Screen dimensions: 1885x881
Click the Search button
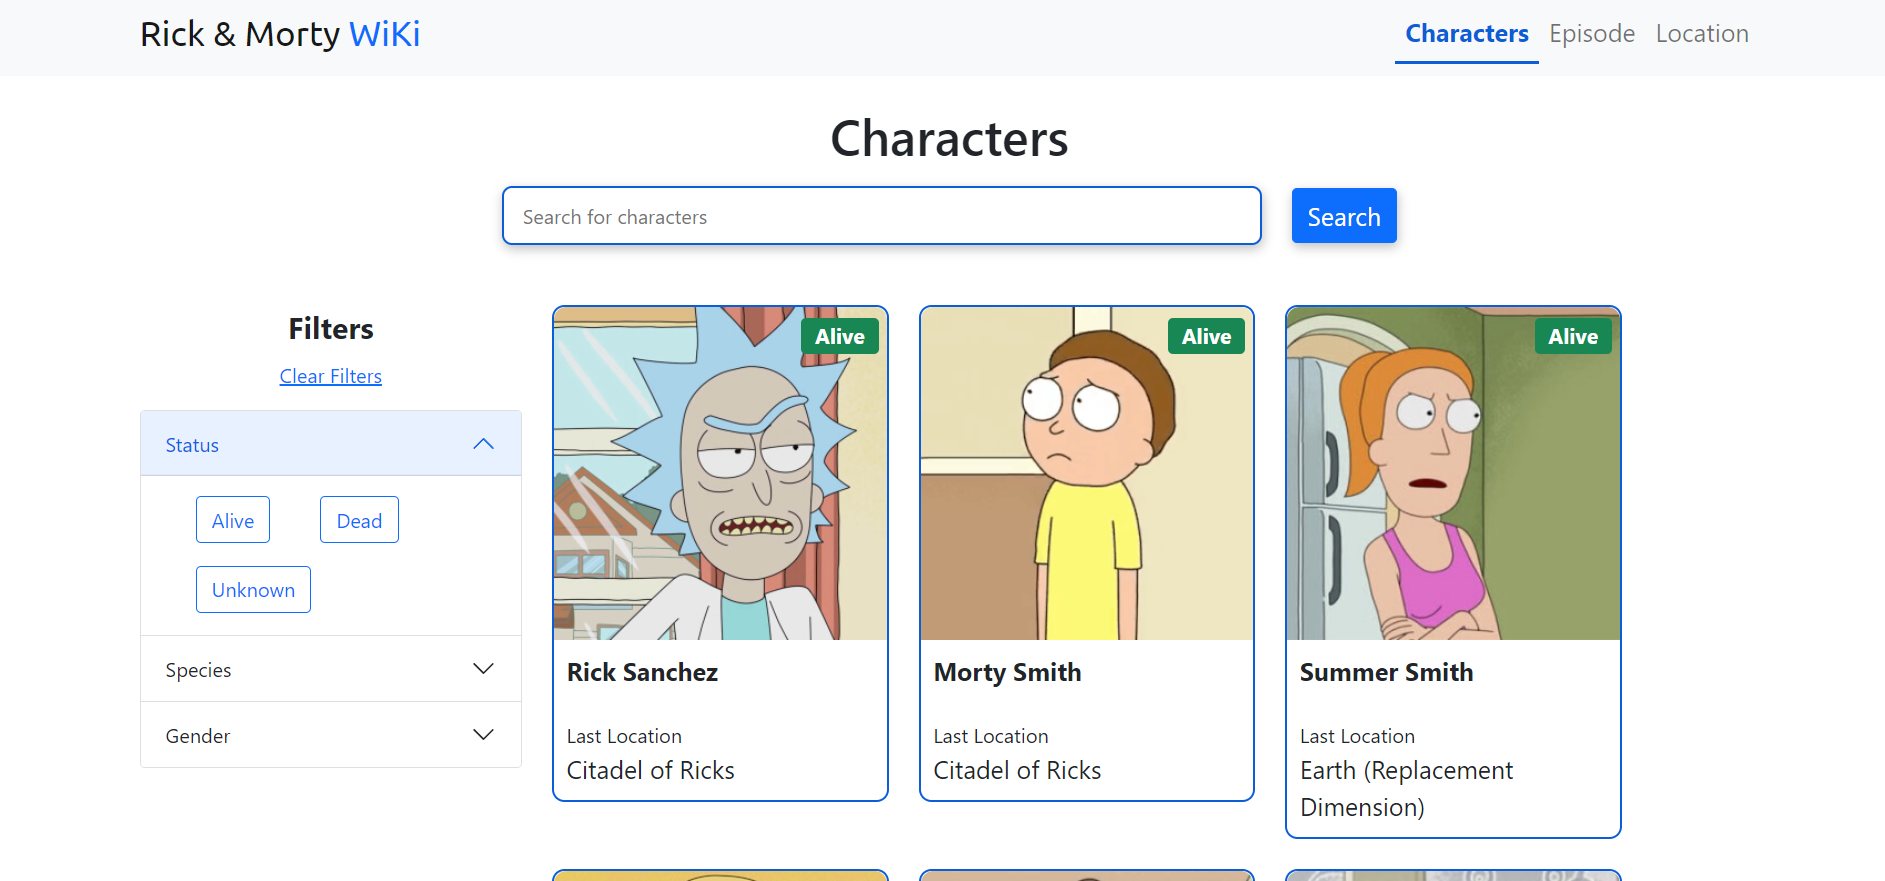pos(1344,216)
